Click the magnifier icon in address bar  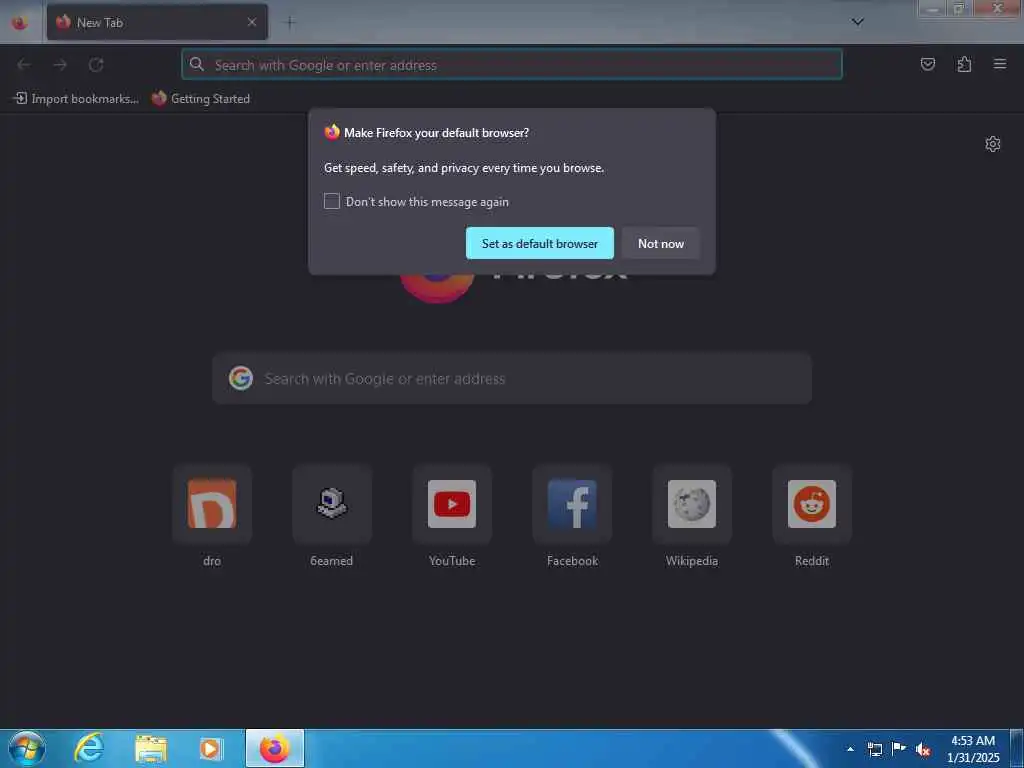pos(197,64)
